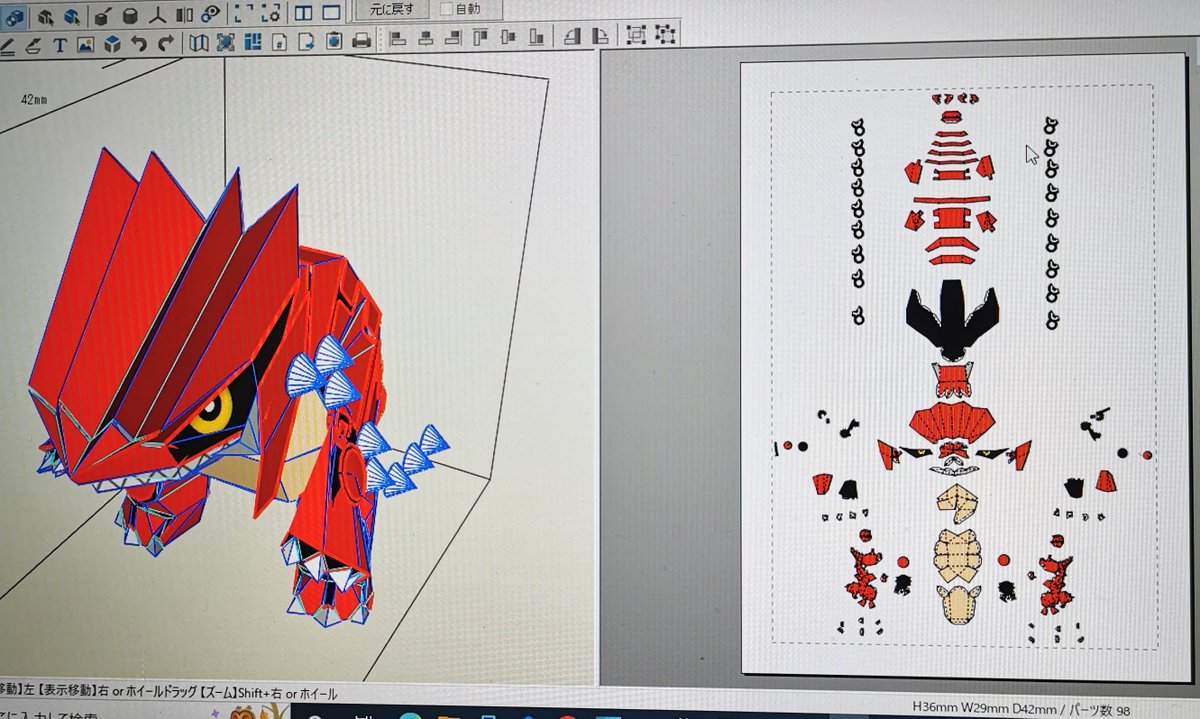
Task: Click the eye link view icon
Action: click(211, 14)
